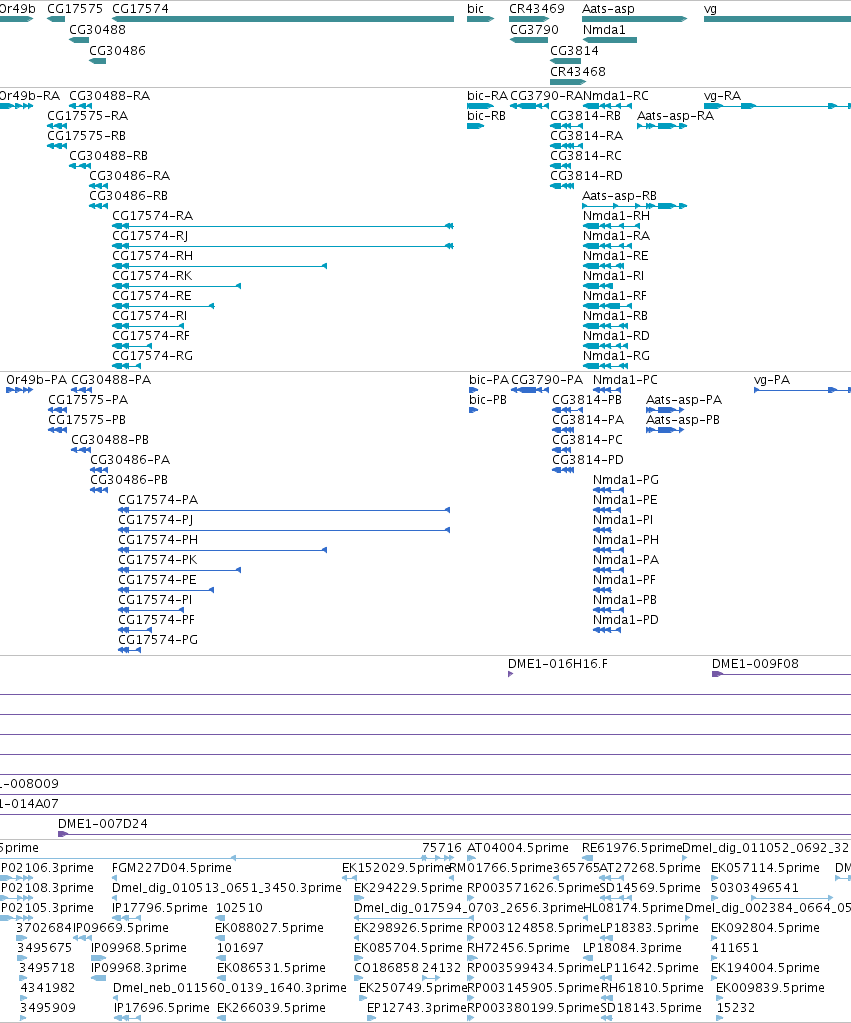Select the CG30486 gene label
This screenshot has height=1023, width=851.
click(117, 50)
